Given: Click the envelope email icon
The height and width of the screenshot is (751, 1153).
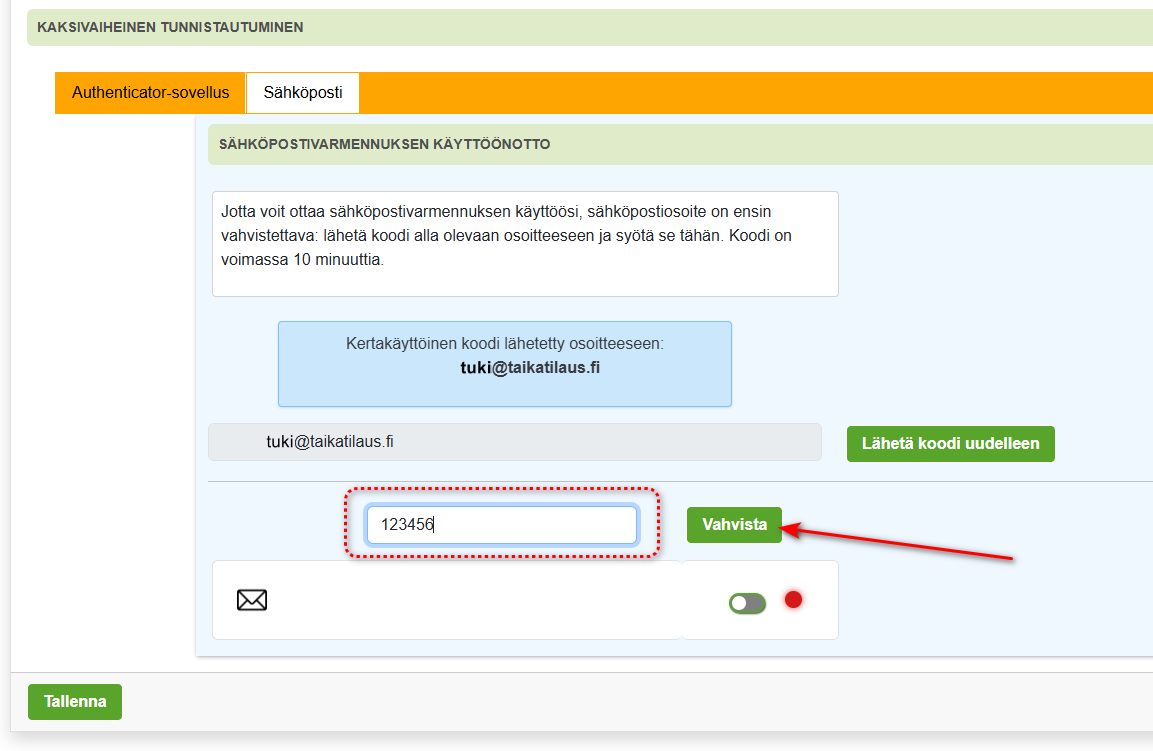Looking at the screenshot, I should (x=251, y=600).
